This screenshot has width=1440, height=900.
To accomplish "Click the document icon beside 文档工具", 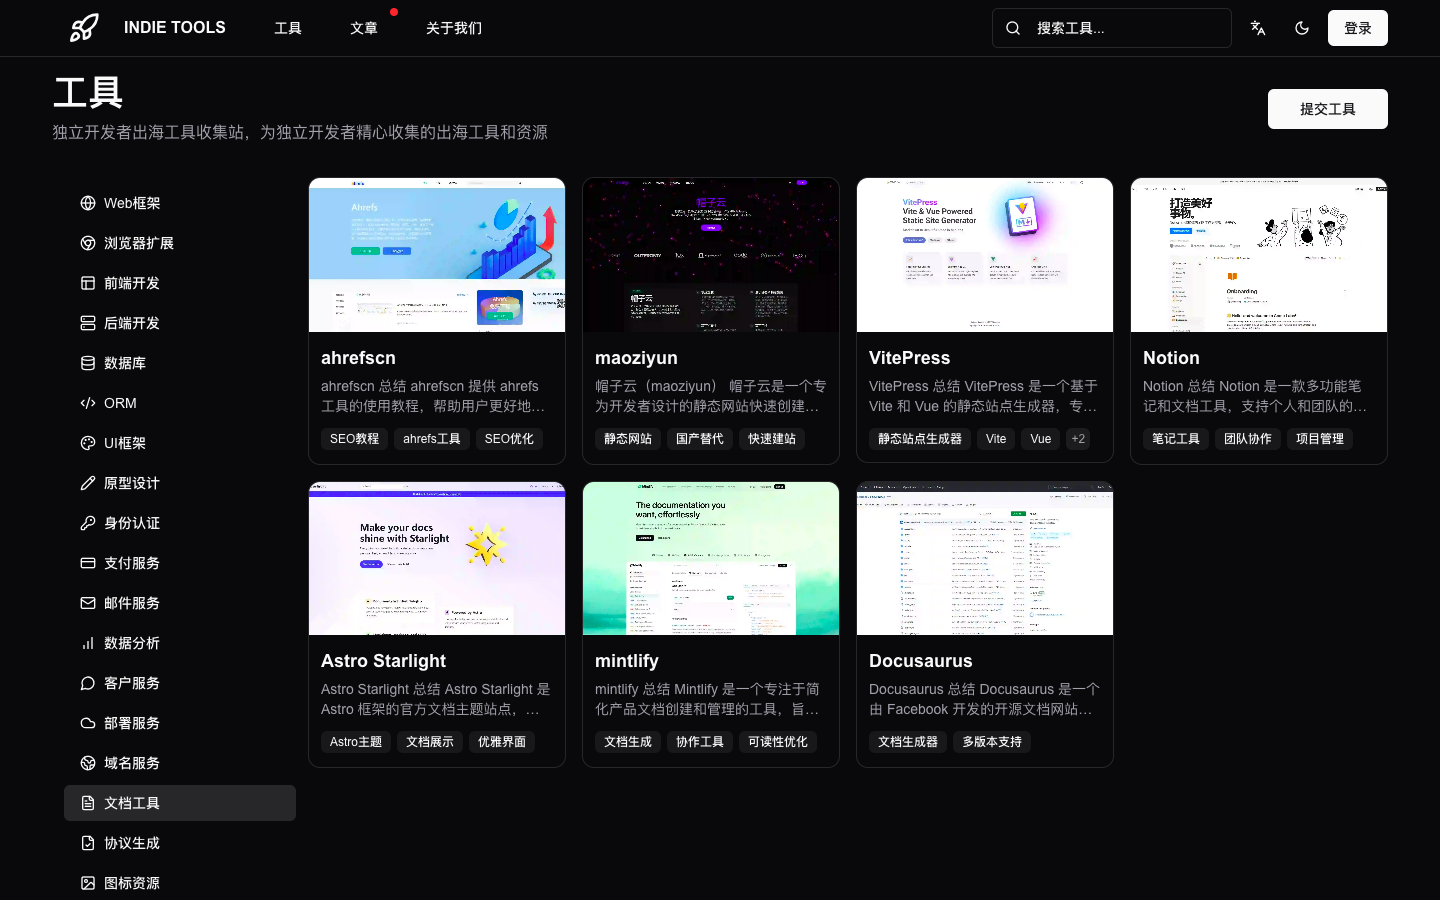I will point(88,803).
